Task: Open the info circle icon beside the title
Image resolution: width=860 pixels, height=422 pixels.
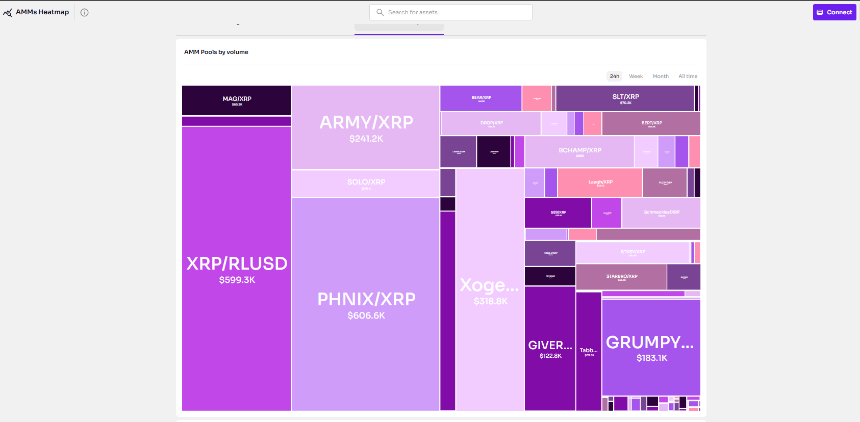Action: click(x=84, y=13)
